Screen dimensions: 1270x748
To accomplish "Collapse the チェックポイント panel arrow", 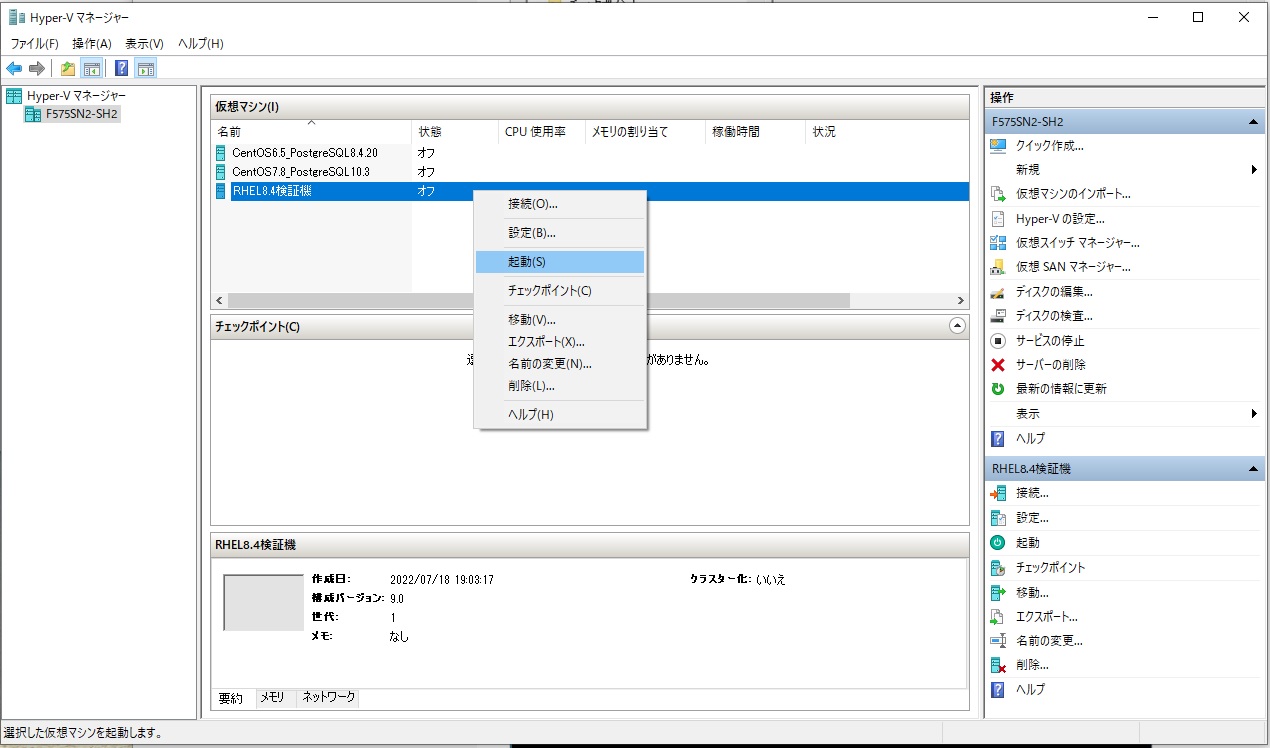I will click(x=957, y=326).
